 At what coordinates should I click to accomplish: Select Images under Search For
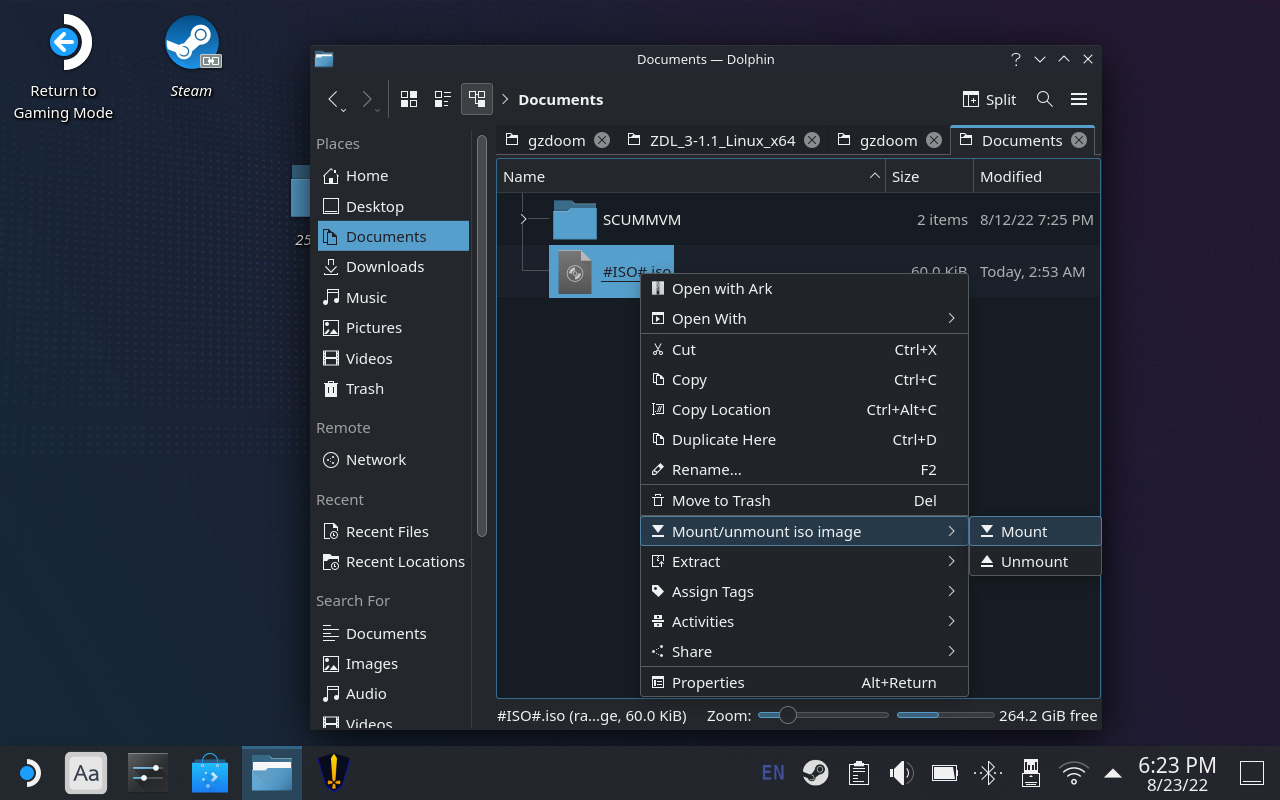[x=393, y=664]
